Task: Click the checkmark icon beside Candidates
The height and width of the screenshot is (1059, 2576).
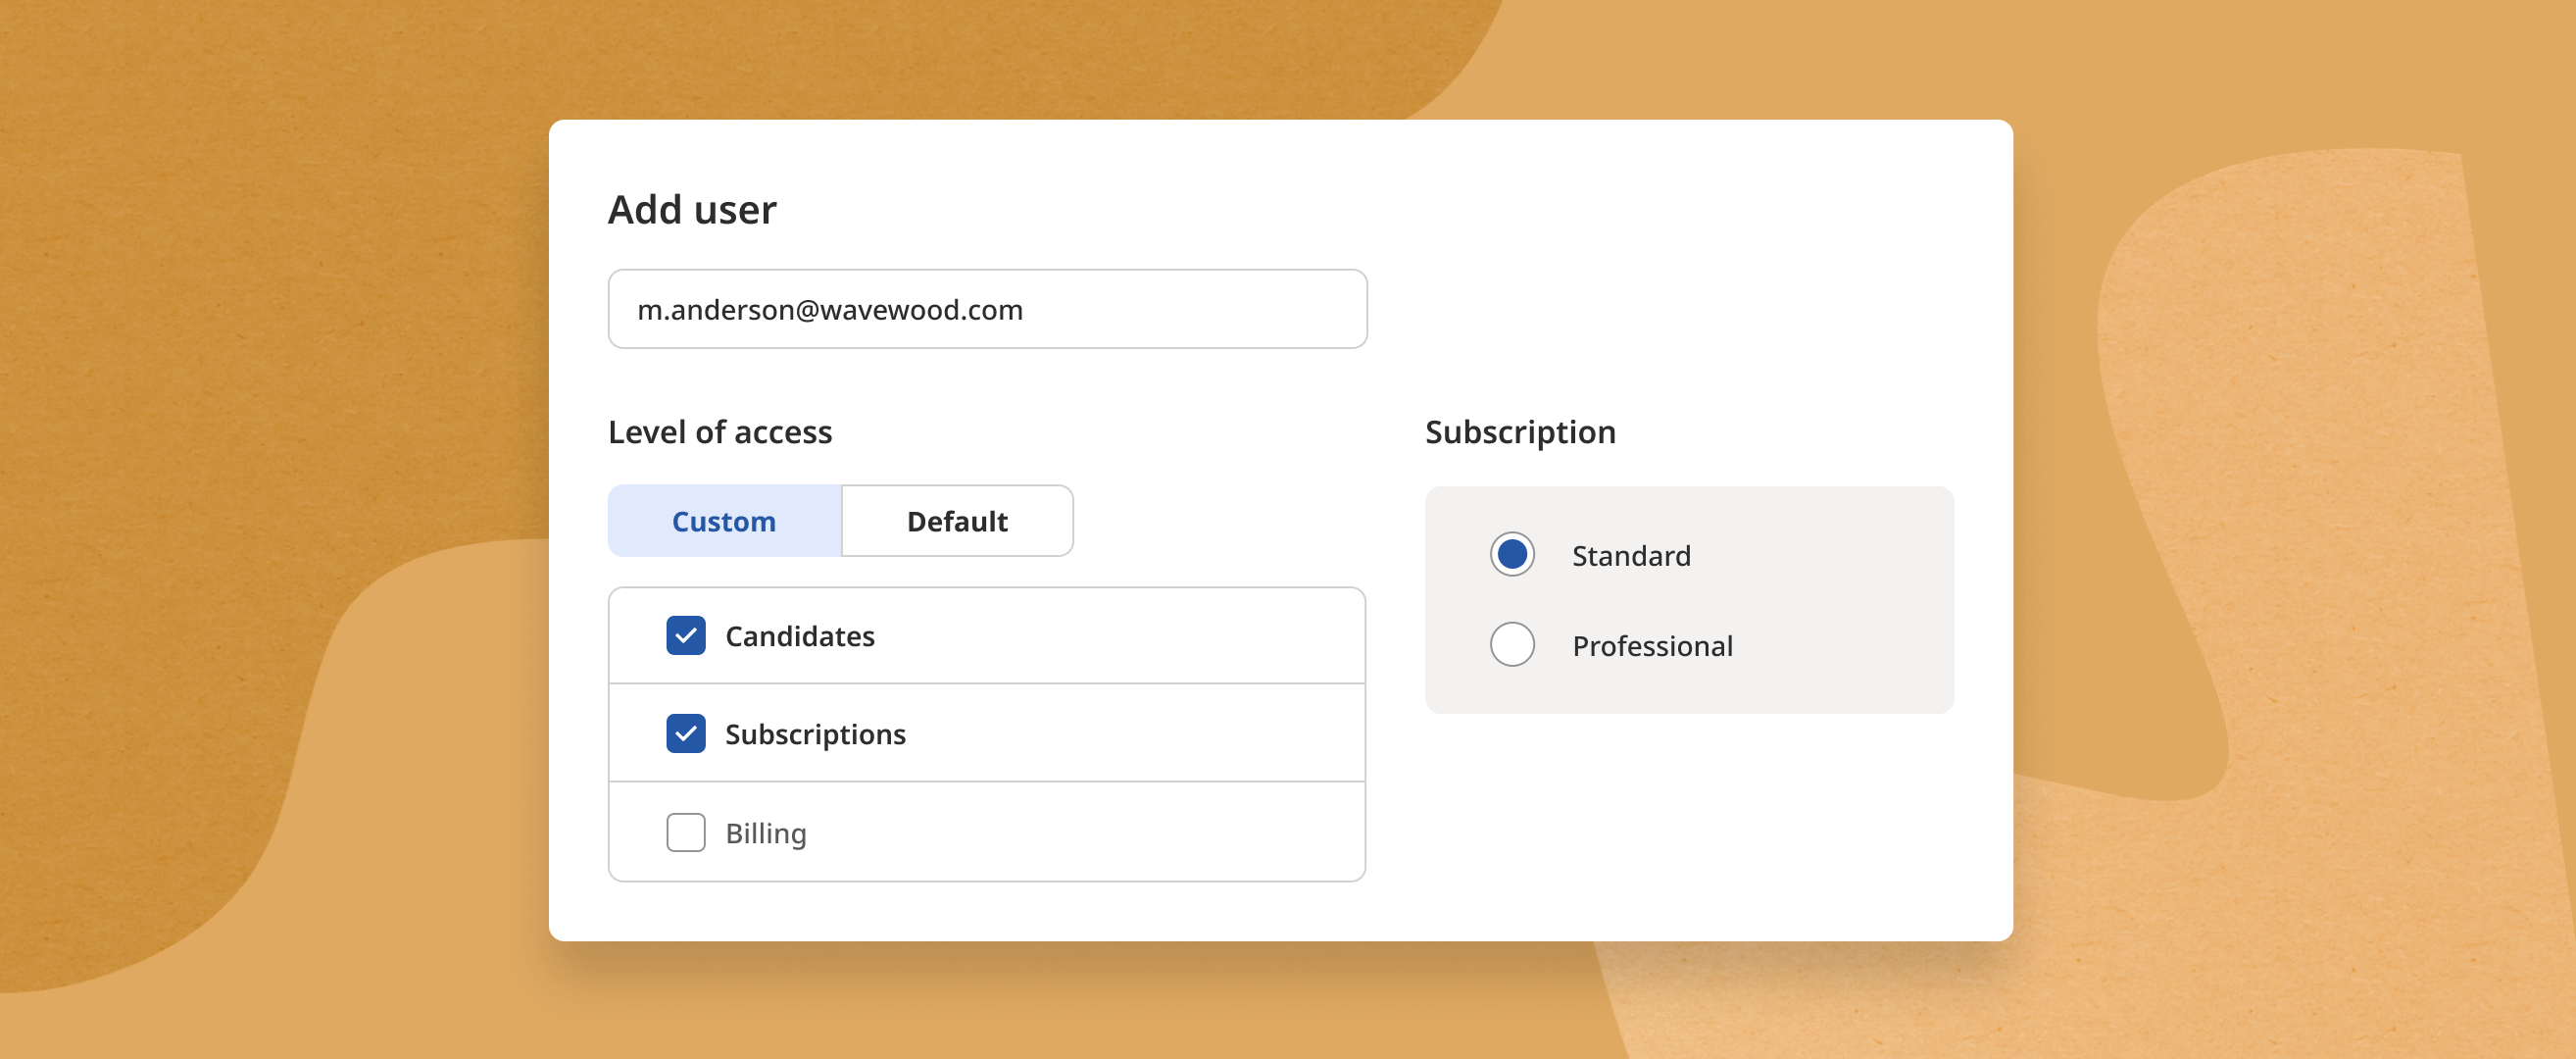Action: click(x=685, y=635)
